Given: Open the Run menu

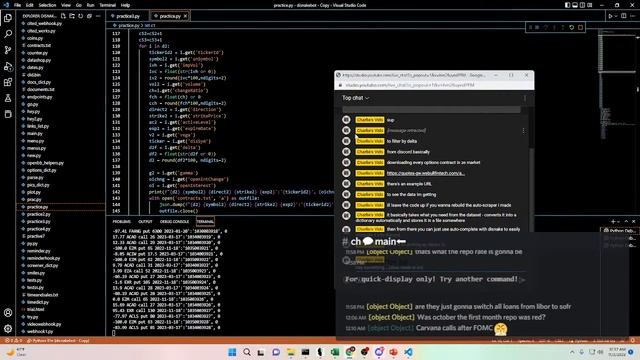Looking at the screenshot, I should 90,5.
